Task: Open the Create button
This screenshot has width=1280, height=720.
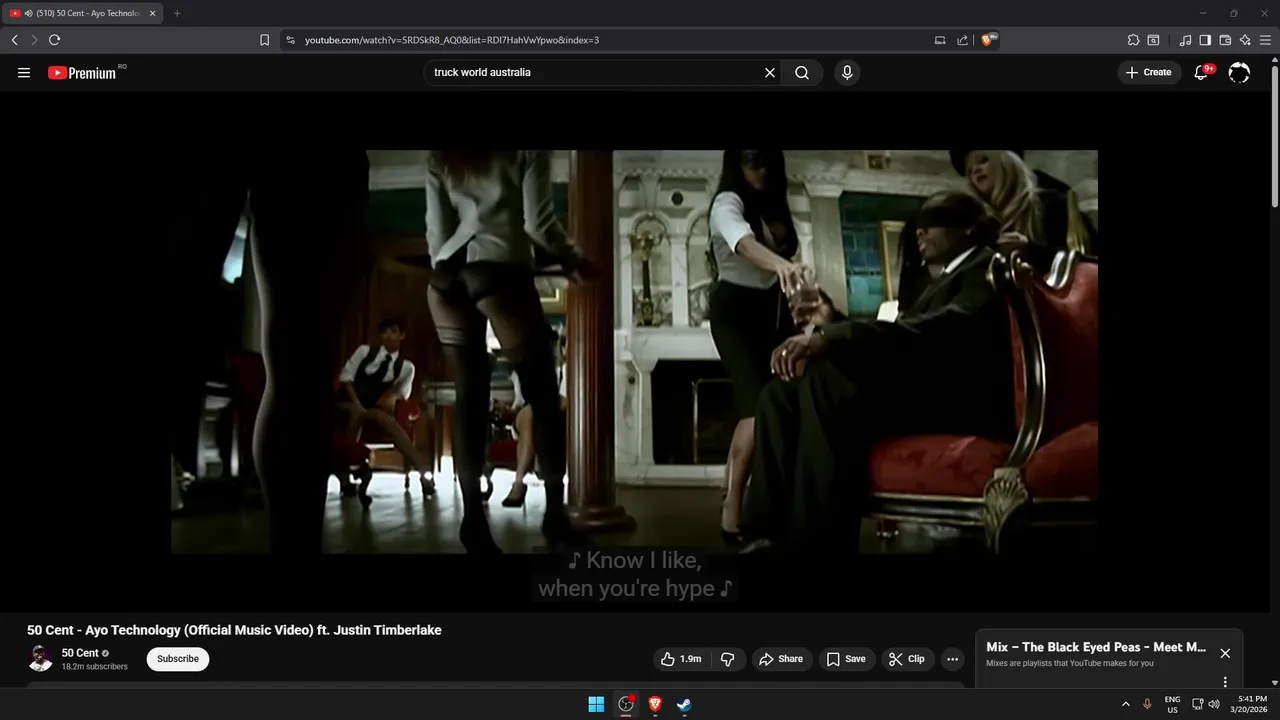Action: point(1149,72)
